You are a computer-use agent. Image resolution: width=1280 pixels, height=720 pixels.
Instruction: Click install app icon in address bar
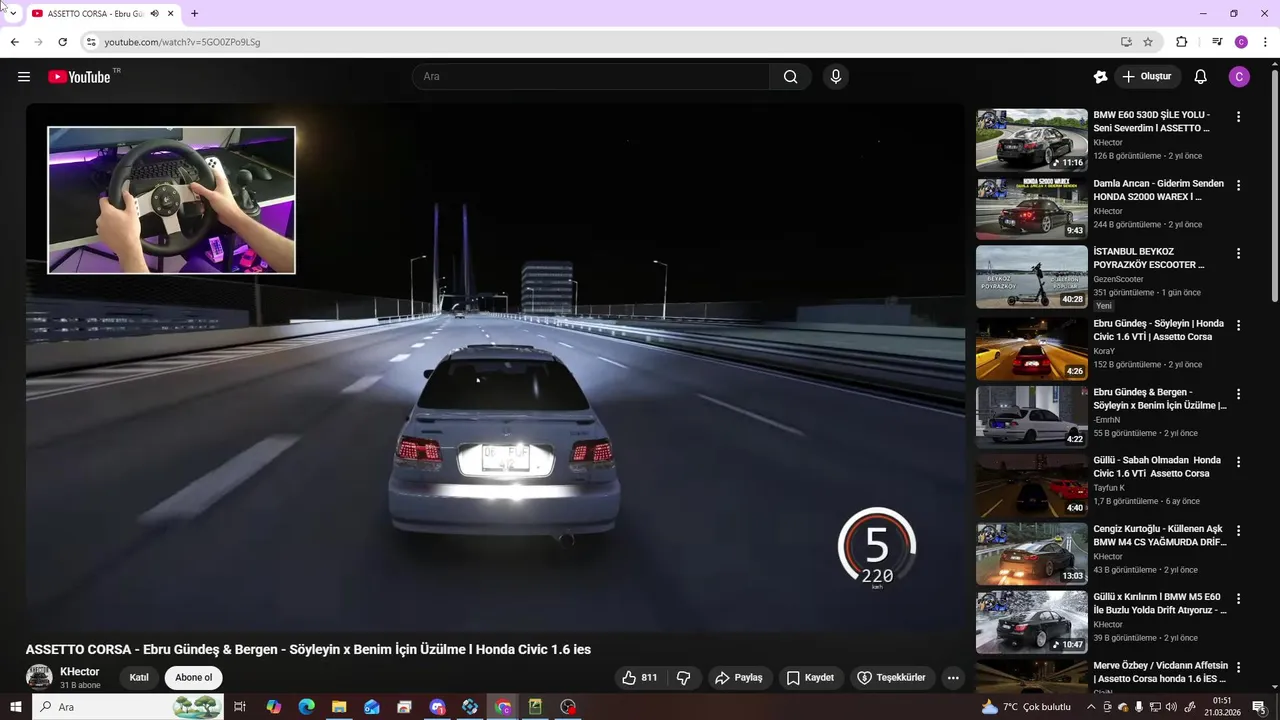[1126, 42]
